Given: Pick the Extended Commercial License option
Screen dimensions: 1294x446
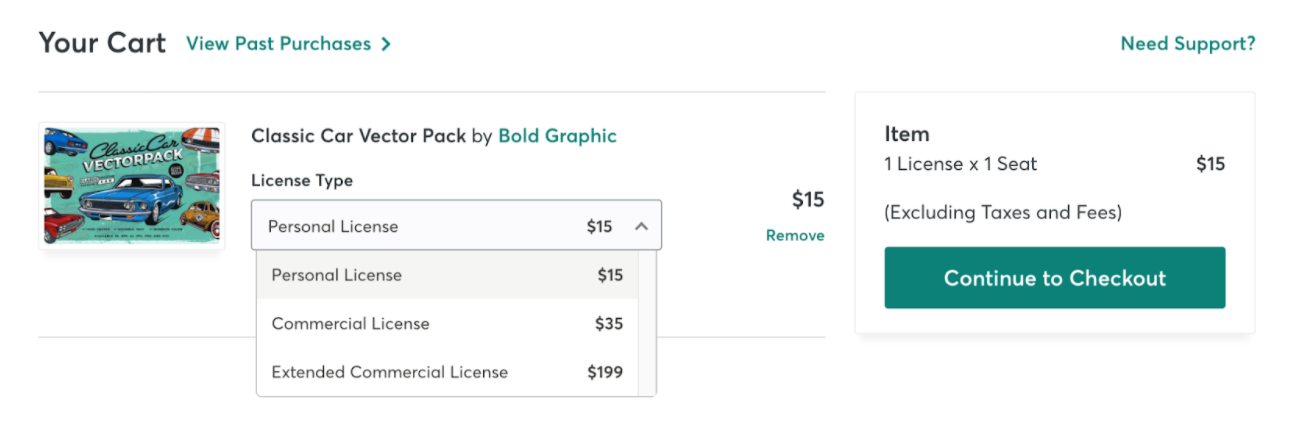Looking at the screenshot, I should pyautogui.click(x=447, y=372).
